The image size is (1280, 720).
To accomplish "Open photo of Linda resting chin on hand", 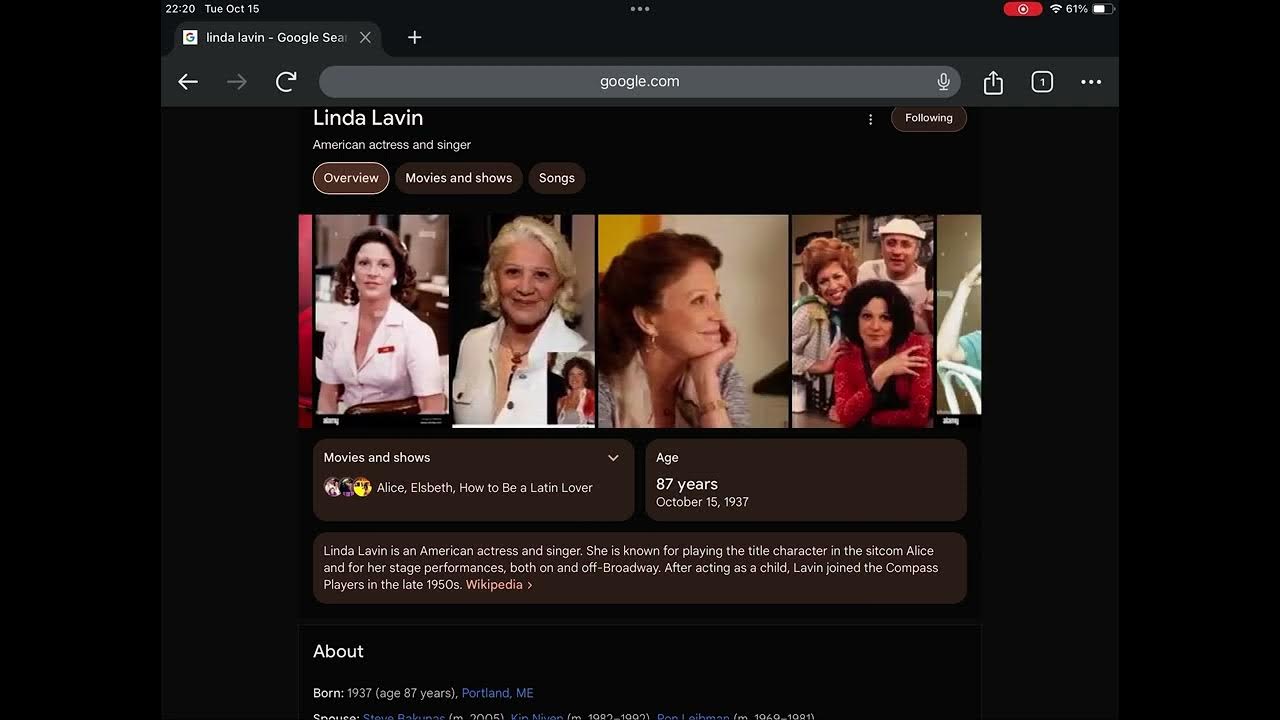I will 693,321.
